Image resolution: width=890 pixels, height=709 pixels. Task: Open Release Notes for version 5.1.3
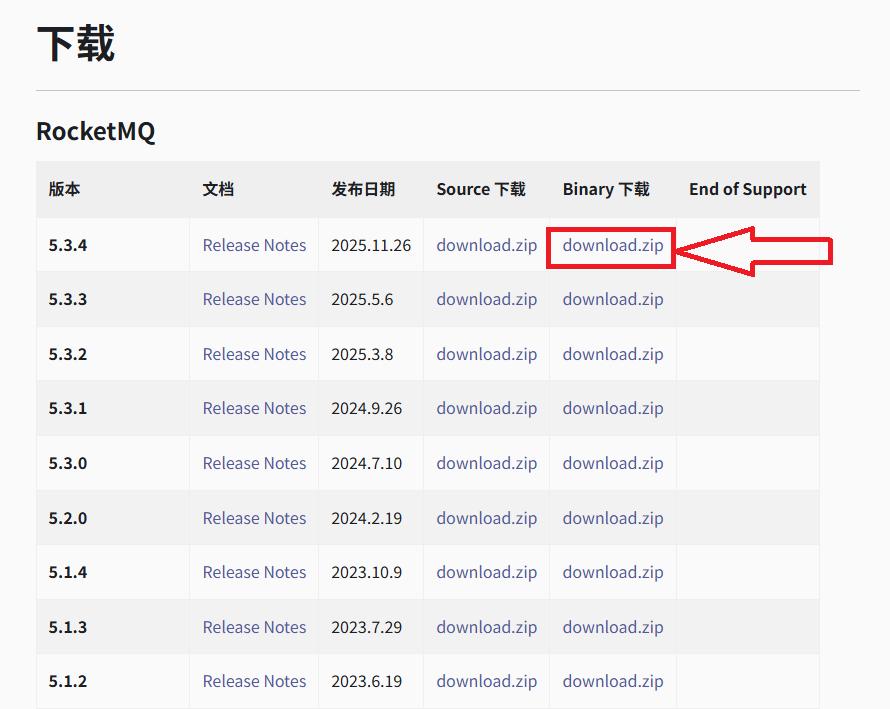(x=254, y=627)
